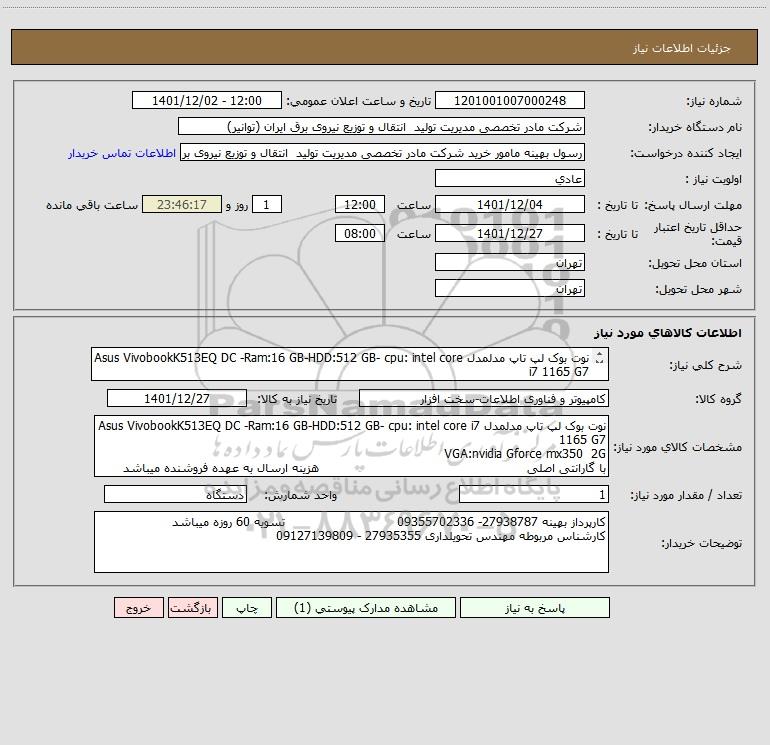Click the label 'تاریخ نیاز به کالا:'

[x=298, y=399]
